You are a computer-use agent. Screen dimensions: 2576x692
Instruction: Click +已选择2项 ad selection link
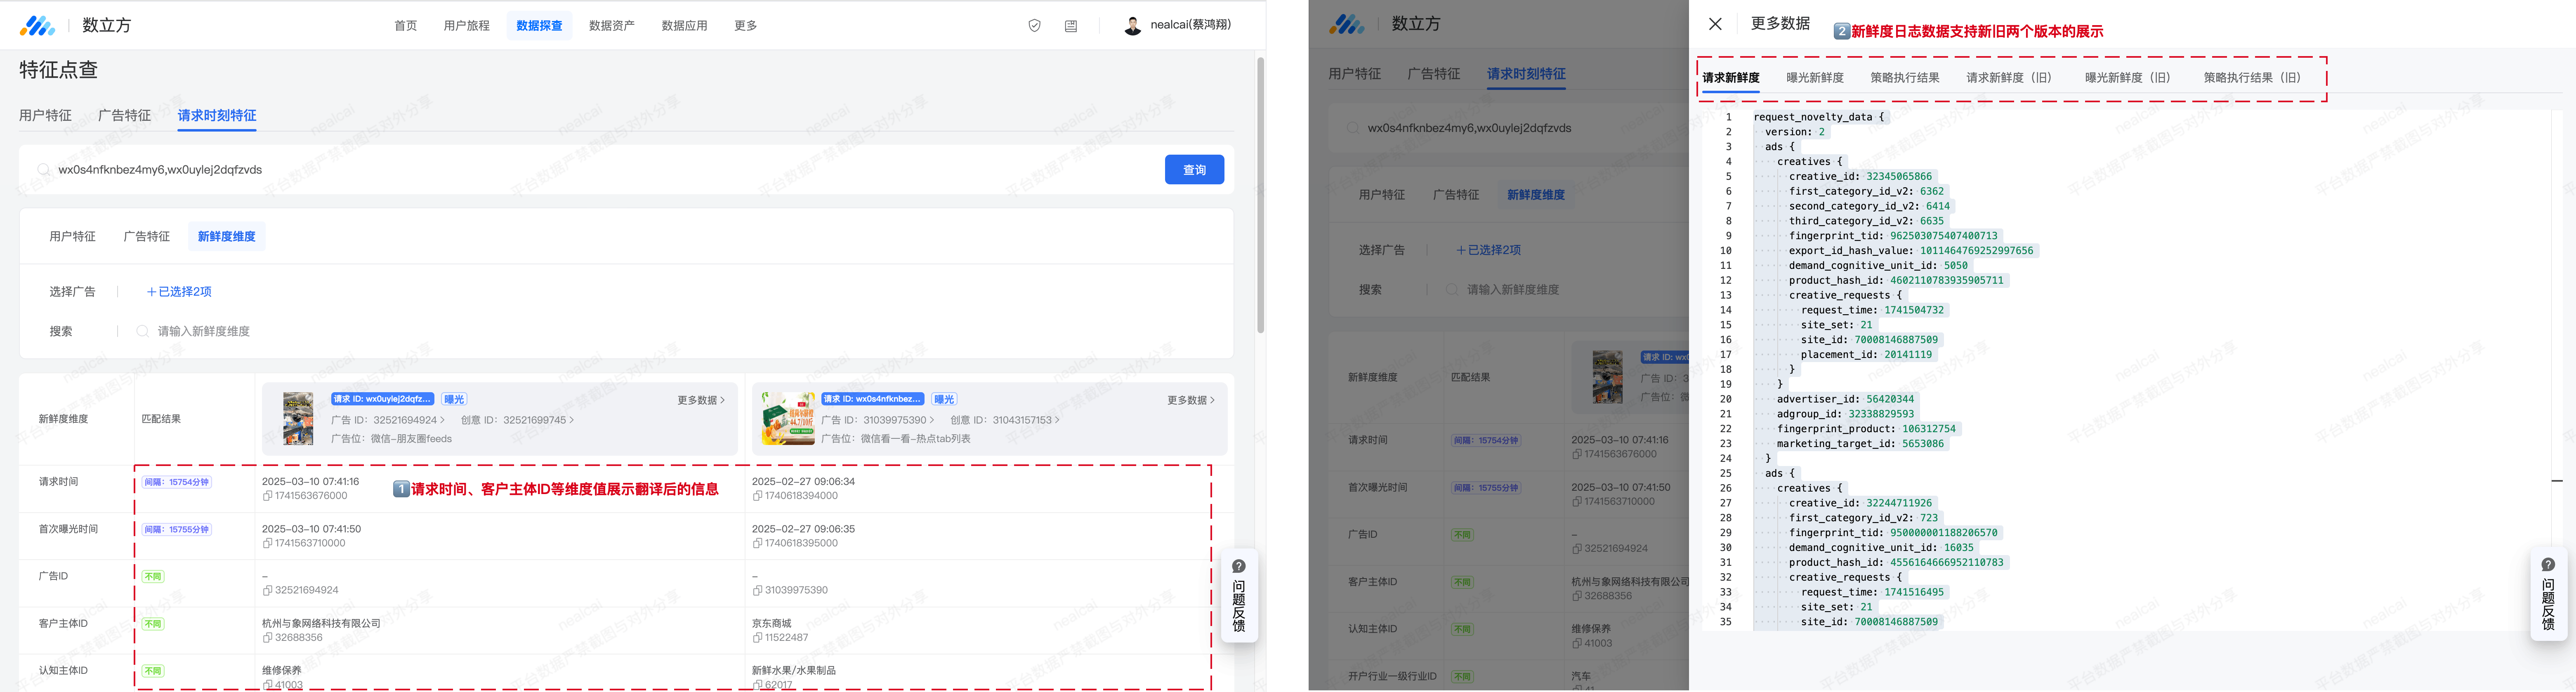(179, 292)
